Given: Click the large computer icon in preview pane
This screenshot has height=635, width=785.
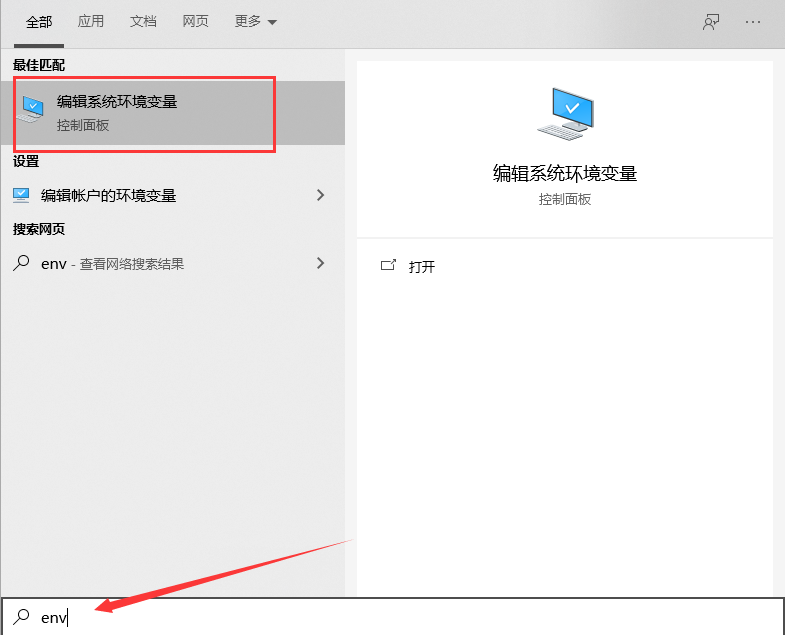Looking at the screenshot, I should (x=566, y=114).
